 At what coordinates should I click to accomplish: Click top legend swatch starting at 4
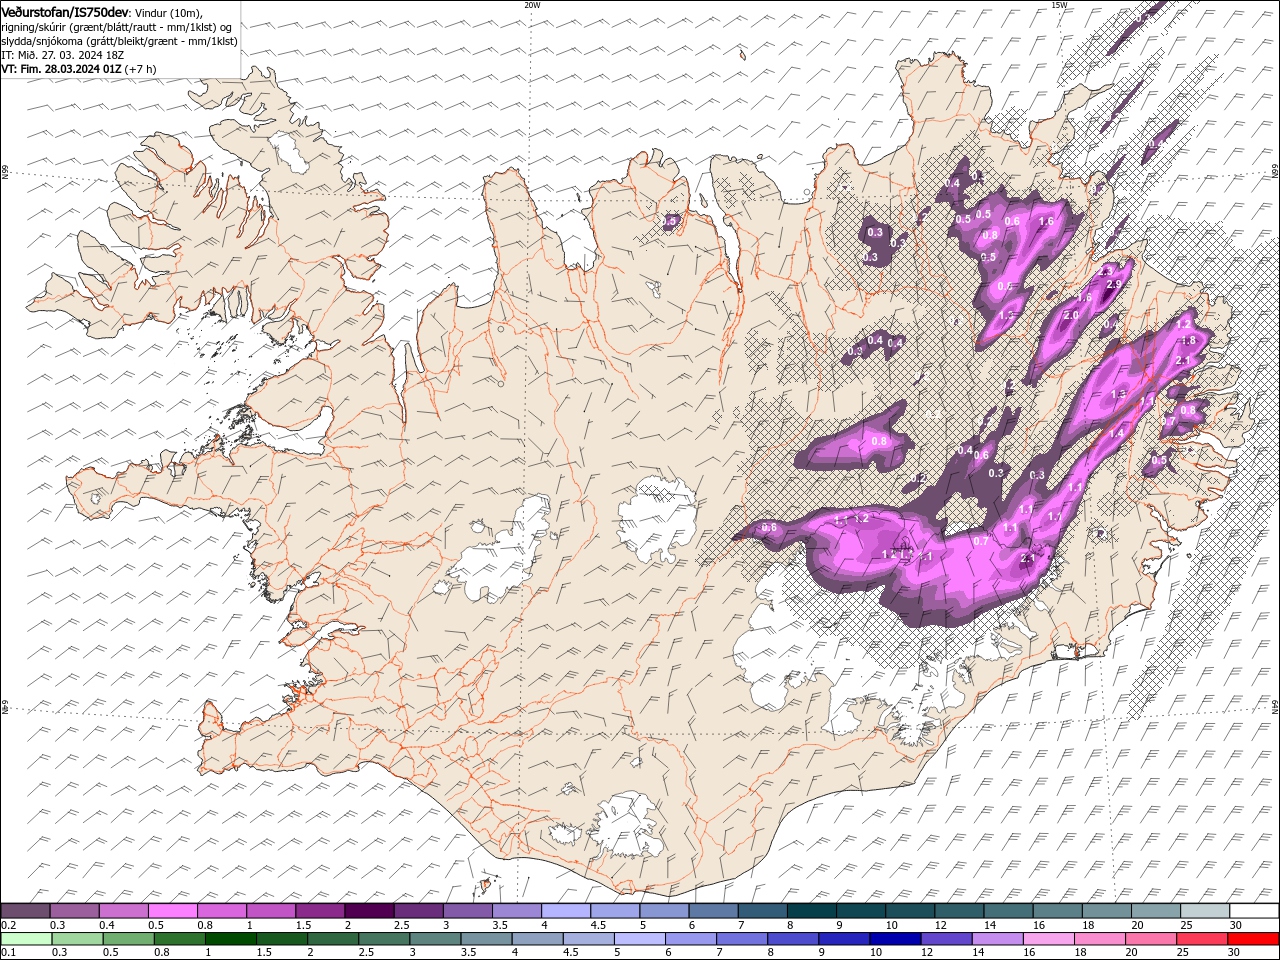coord(565,911)
